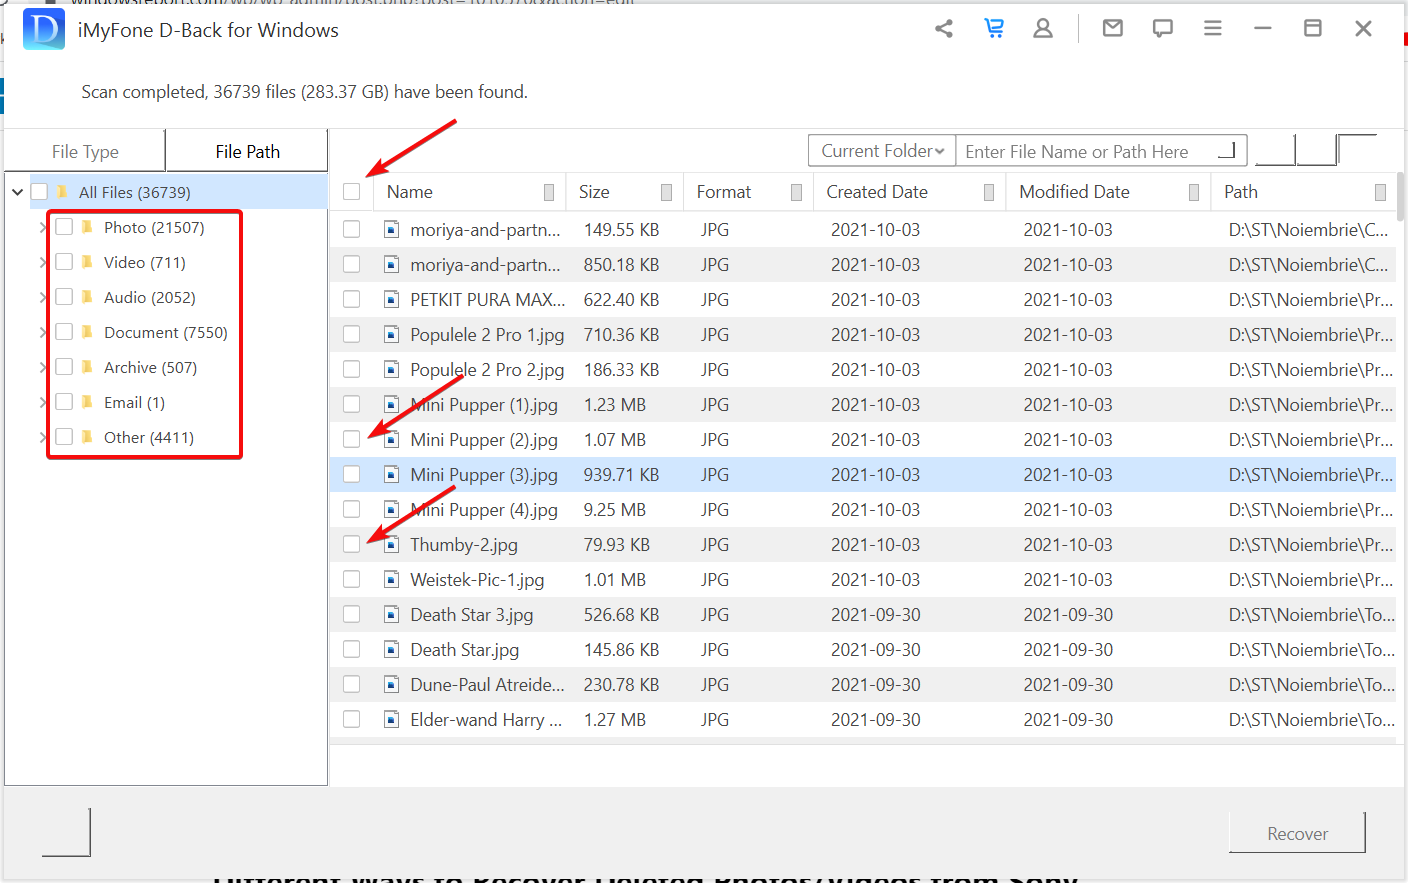Open the Current Folder dropdown
Viewport: 1408px width, 883px height.
pyautogui.click(x=882, y=151)
